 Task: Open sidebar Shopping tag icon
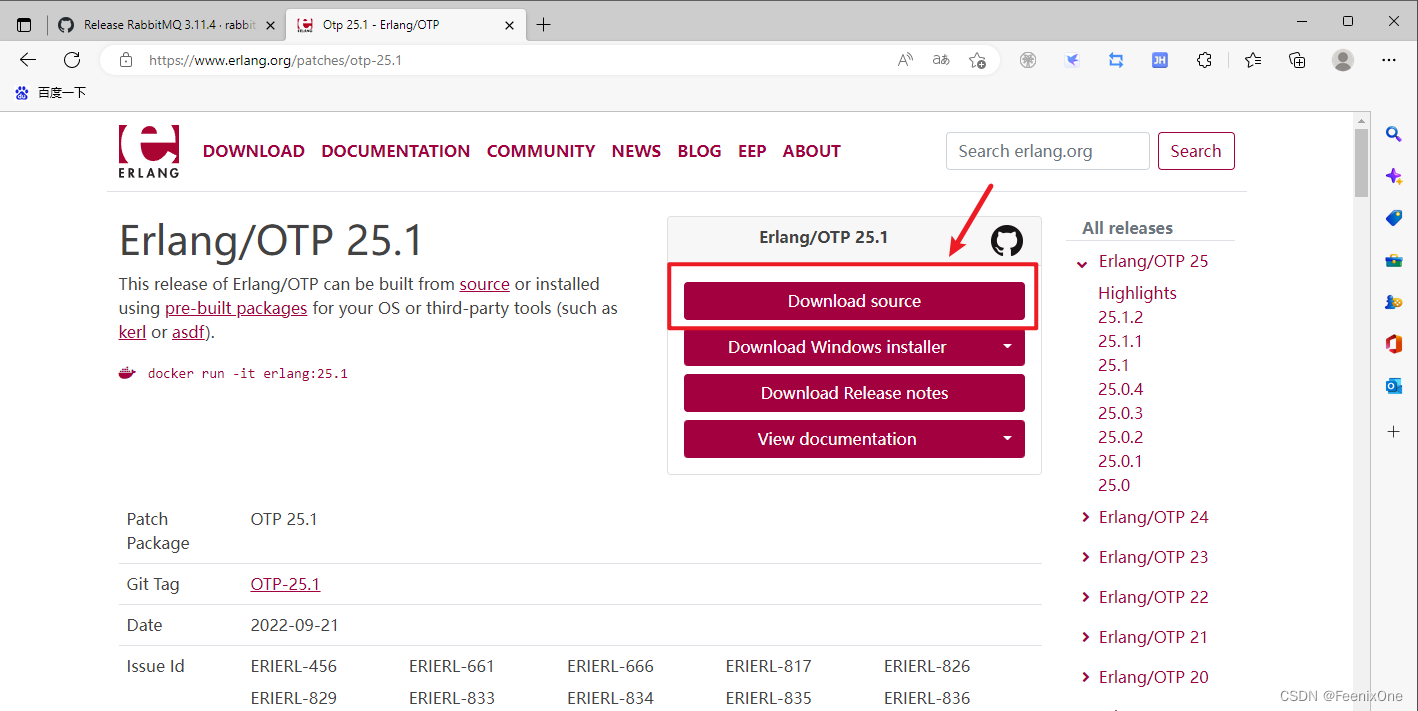[x=1393, y=218]
